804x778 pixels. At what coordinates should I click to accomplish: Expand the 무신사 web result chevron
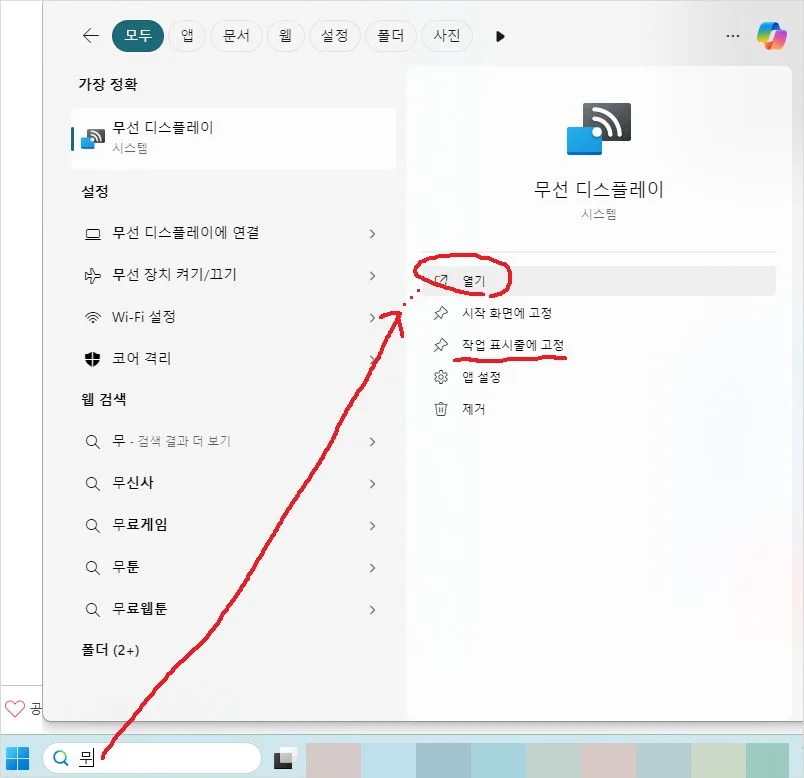click(372, 484)
